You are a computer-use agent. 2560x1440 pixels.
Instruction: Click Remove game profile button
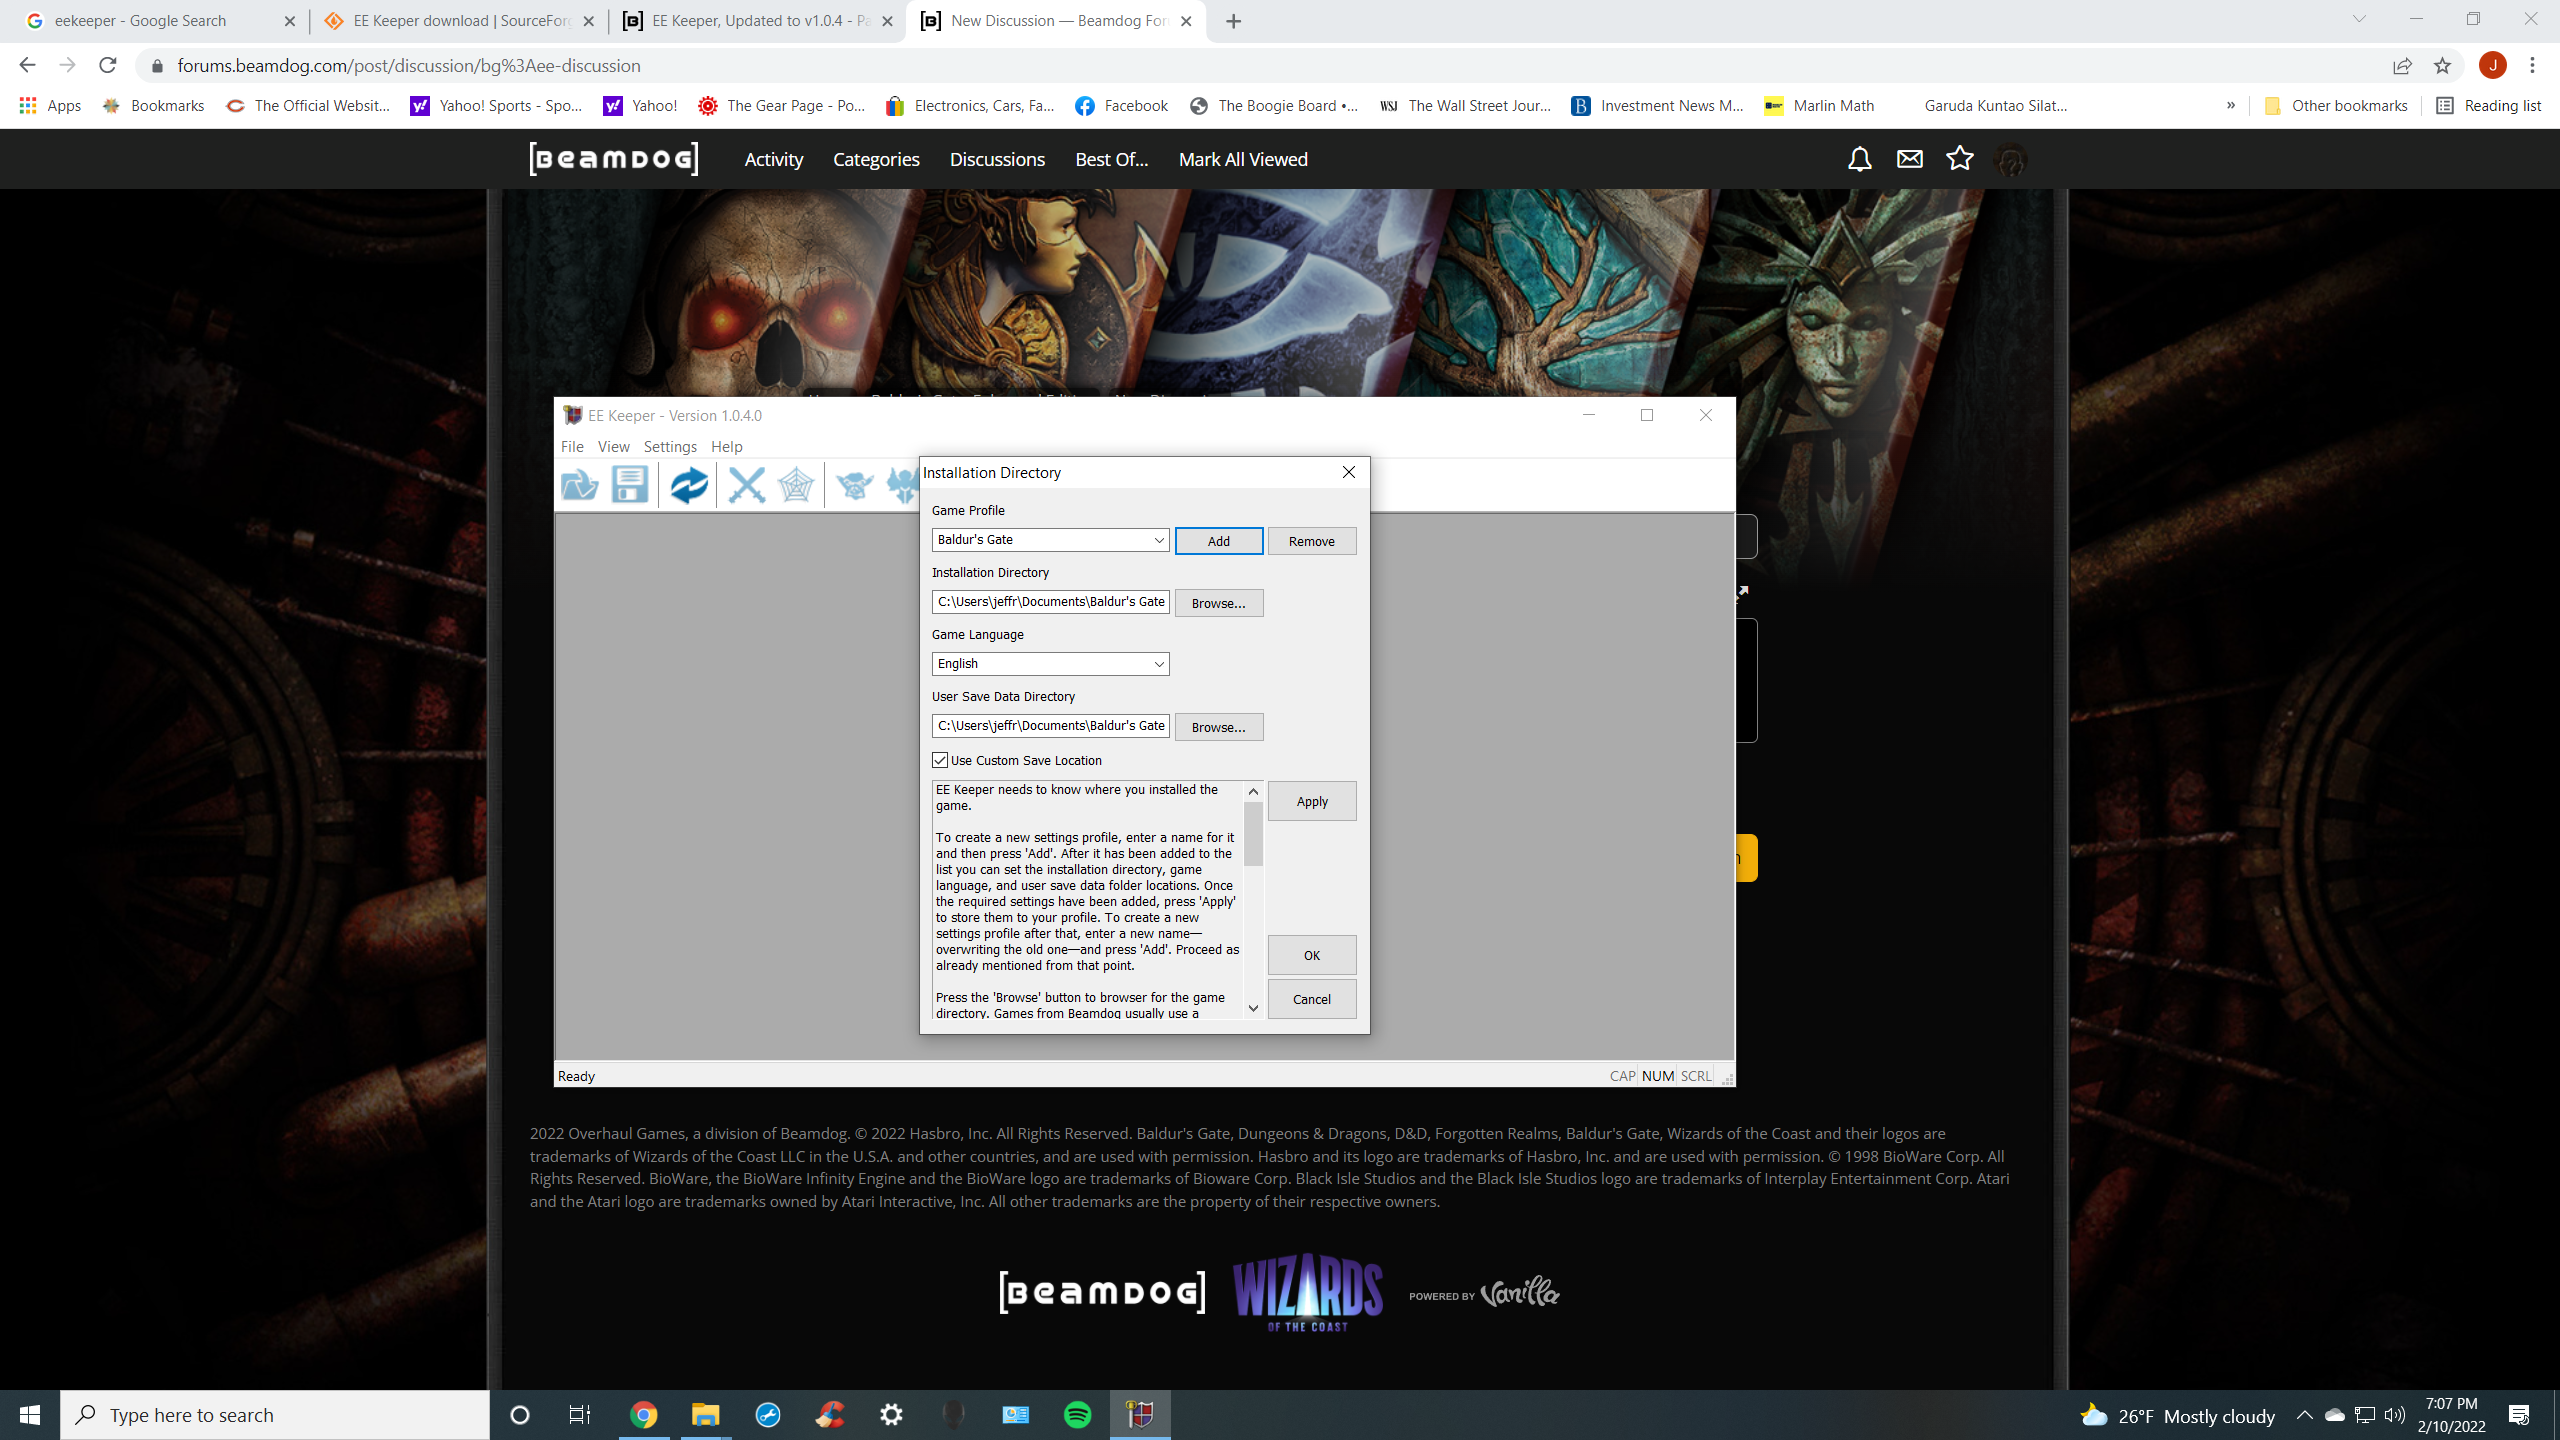[x=1311, y=541]
